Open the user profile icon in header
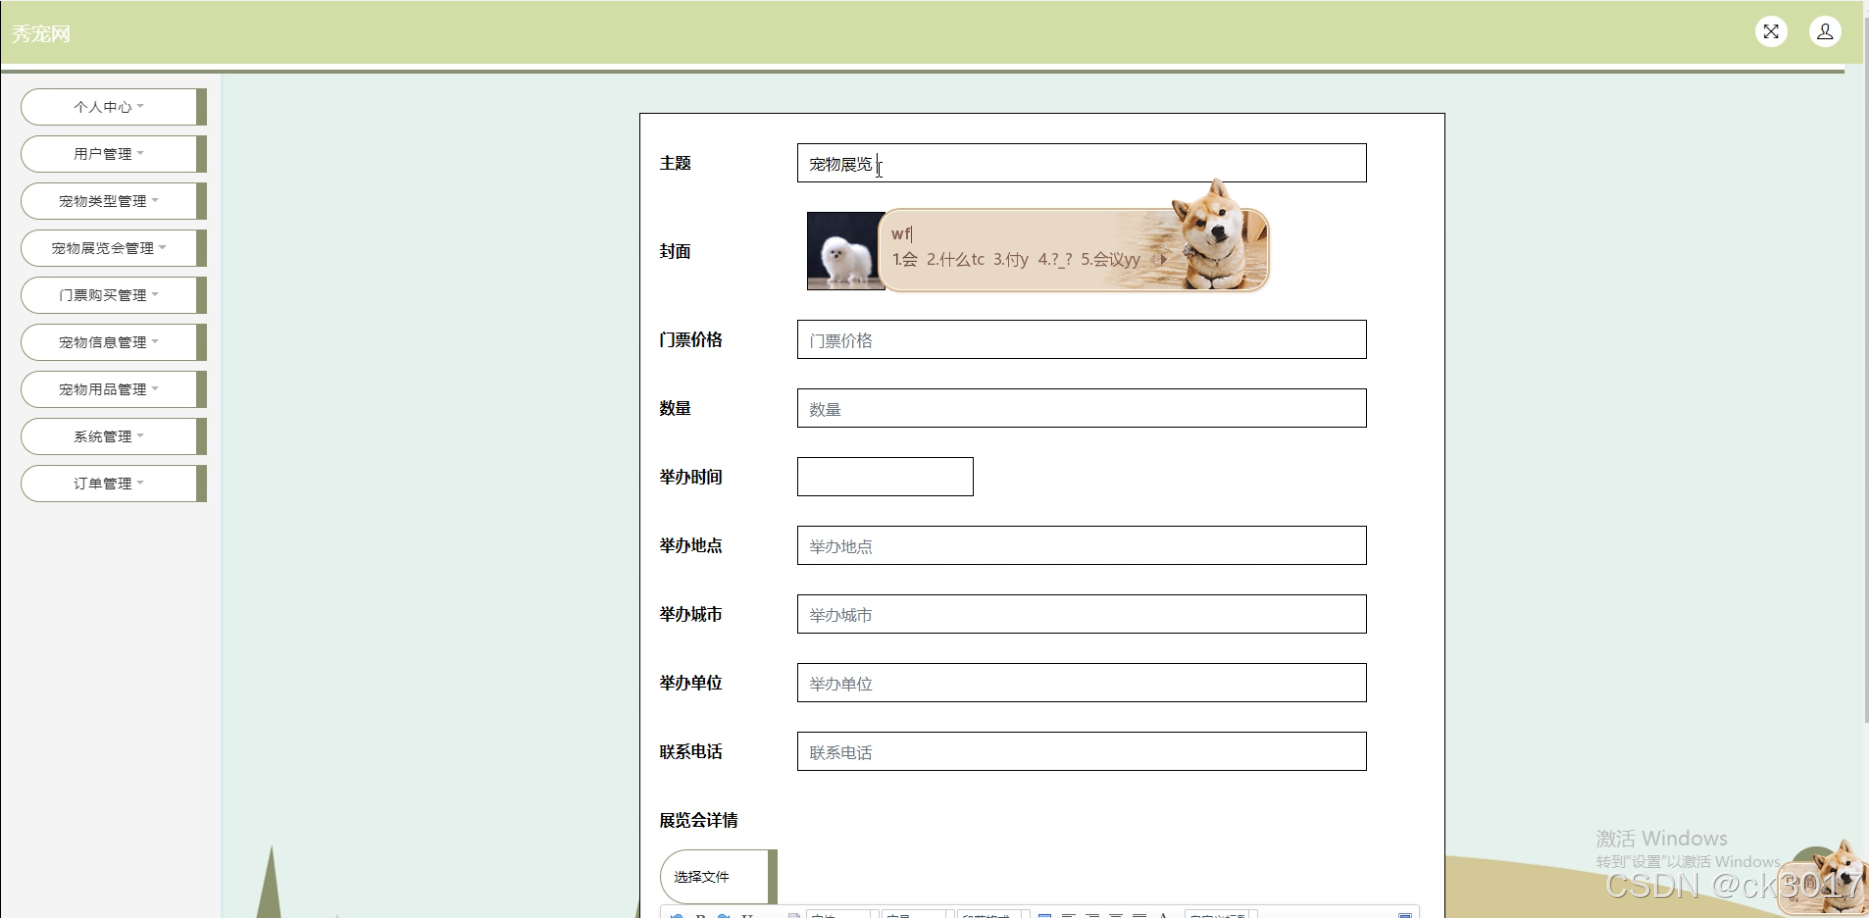1869x918 pixels. coord(1825,32)
